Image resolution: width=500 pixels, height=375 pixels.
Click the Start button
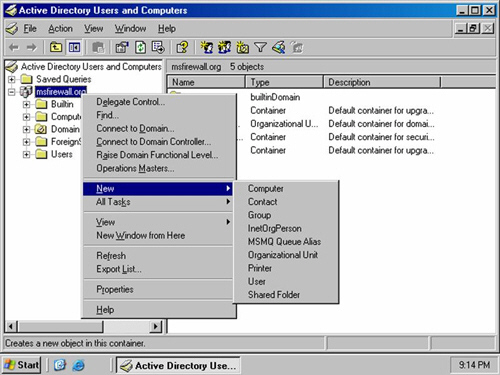[x=22, y=365]
